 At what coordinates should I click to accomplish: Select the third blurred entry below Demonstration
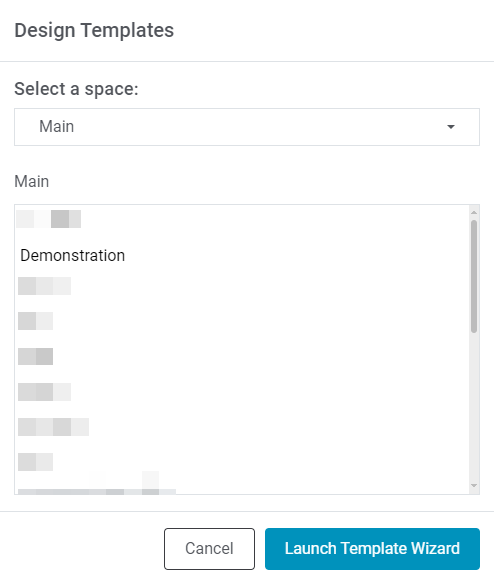[35, 356]
